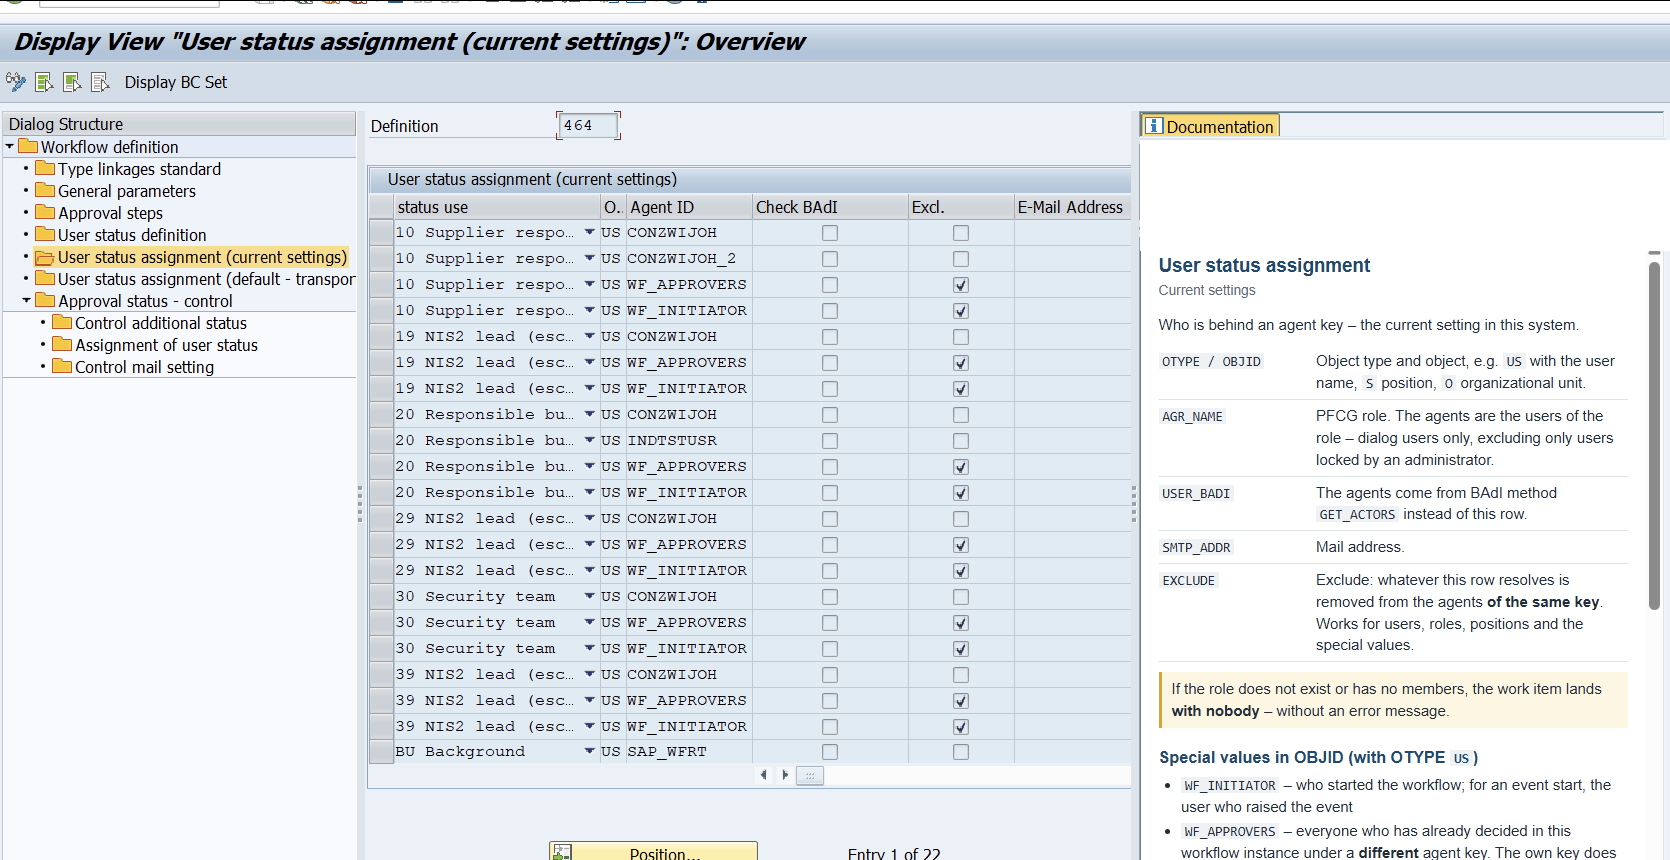Collapse the Workflow definition tree node
The width and height of the screenshot is (1670, 860).
(10, 146)
